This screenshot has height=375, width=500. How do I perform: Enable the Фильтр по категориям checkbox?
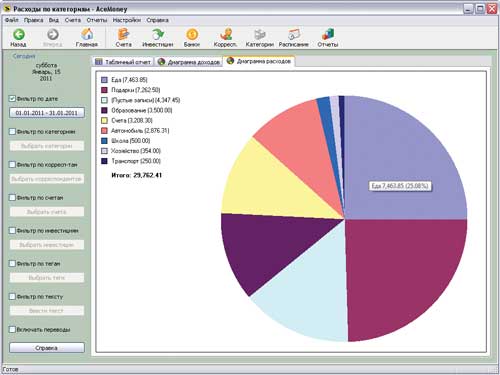click(12, 132)
